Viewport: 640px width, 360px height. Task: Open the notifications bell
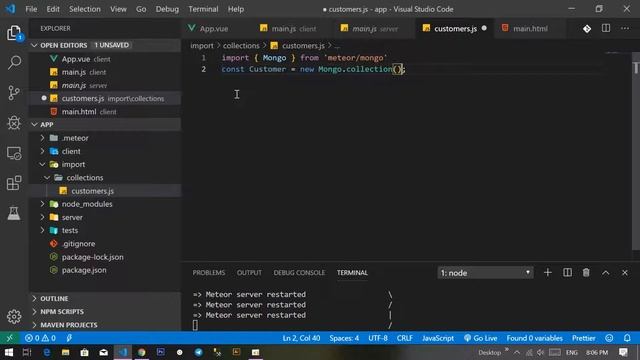click(627, 338)
